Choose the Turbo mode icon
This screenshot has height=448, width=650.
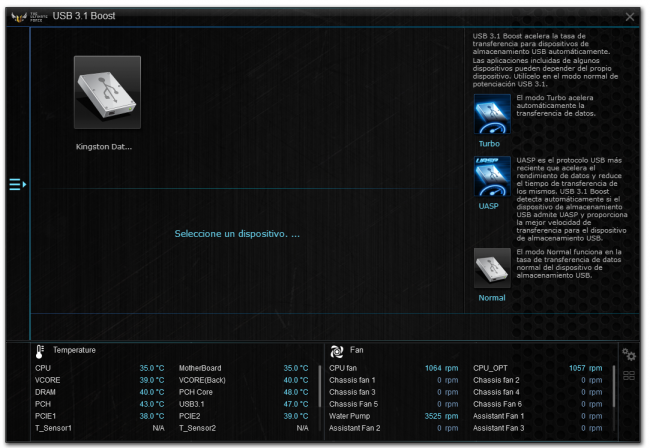[492, 114]
